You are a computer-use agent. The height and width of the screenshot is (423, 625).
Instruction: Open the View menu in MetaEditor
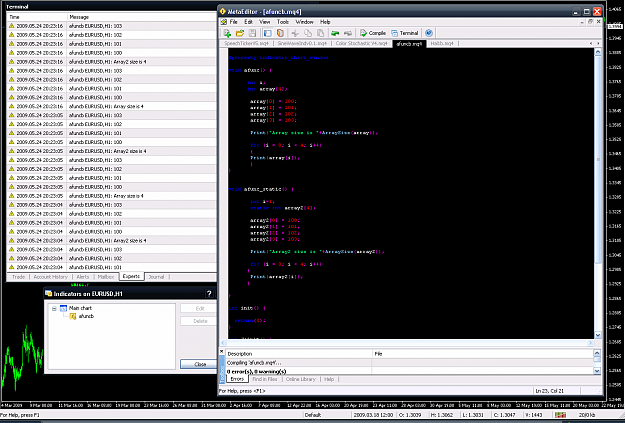[265, 22]
